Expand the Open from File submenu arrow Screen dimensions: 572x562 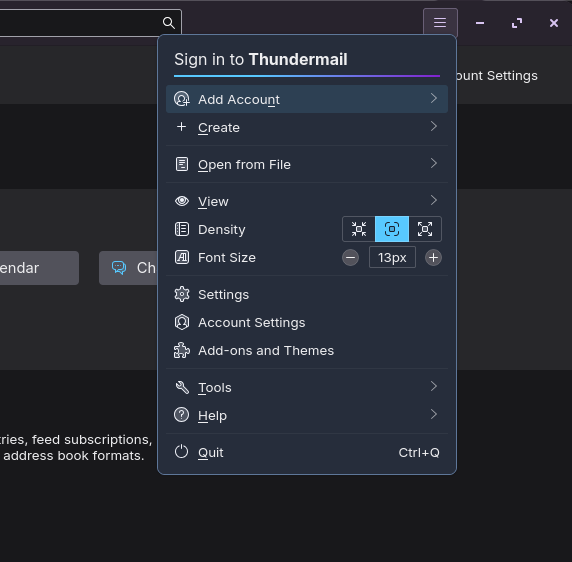(x=433, y=163)
